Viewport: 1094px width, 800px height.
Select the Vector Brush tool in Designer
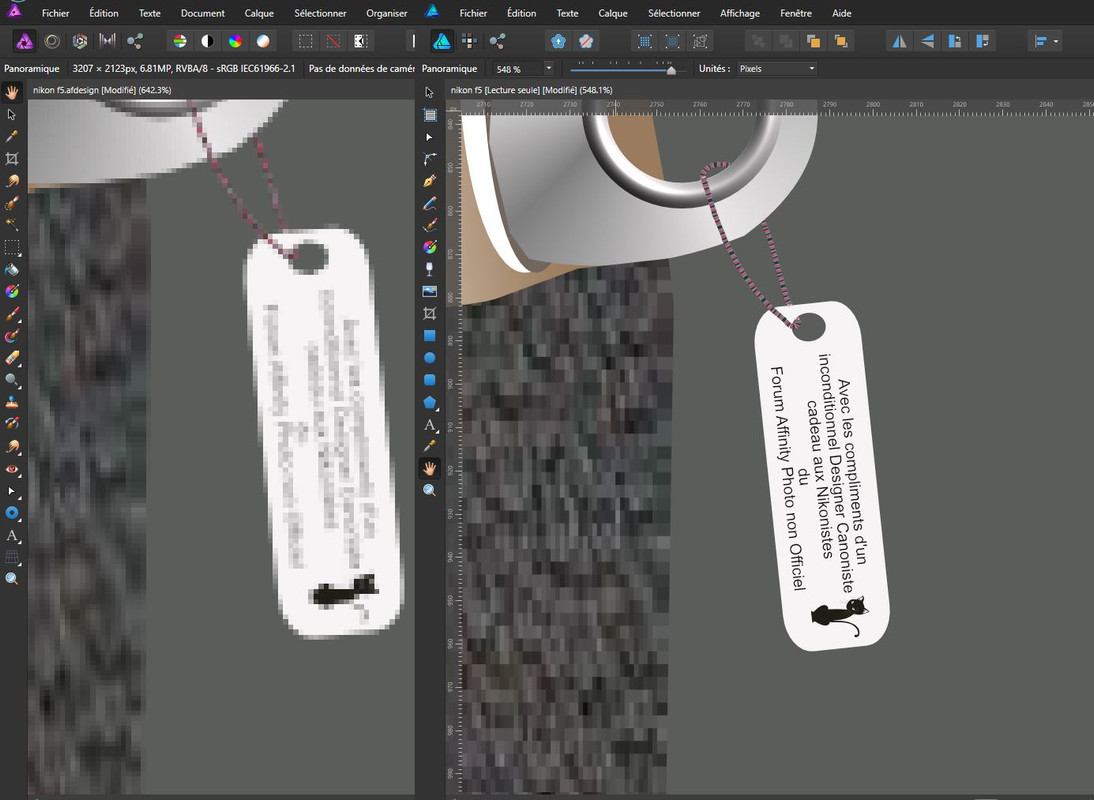(430, 225)
